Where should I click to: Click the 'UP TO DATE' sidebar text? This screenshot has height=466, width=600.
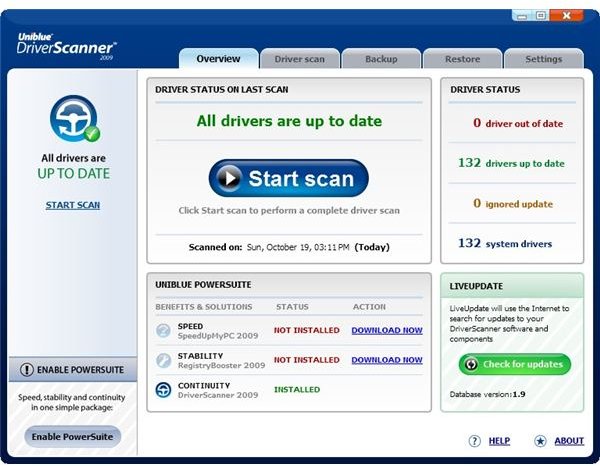pyautogui.click(x=73, y=174)
